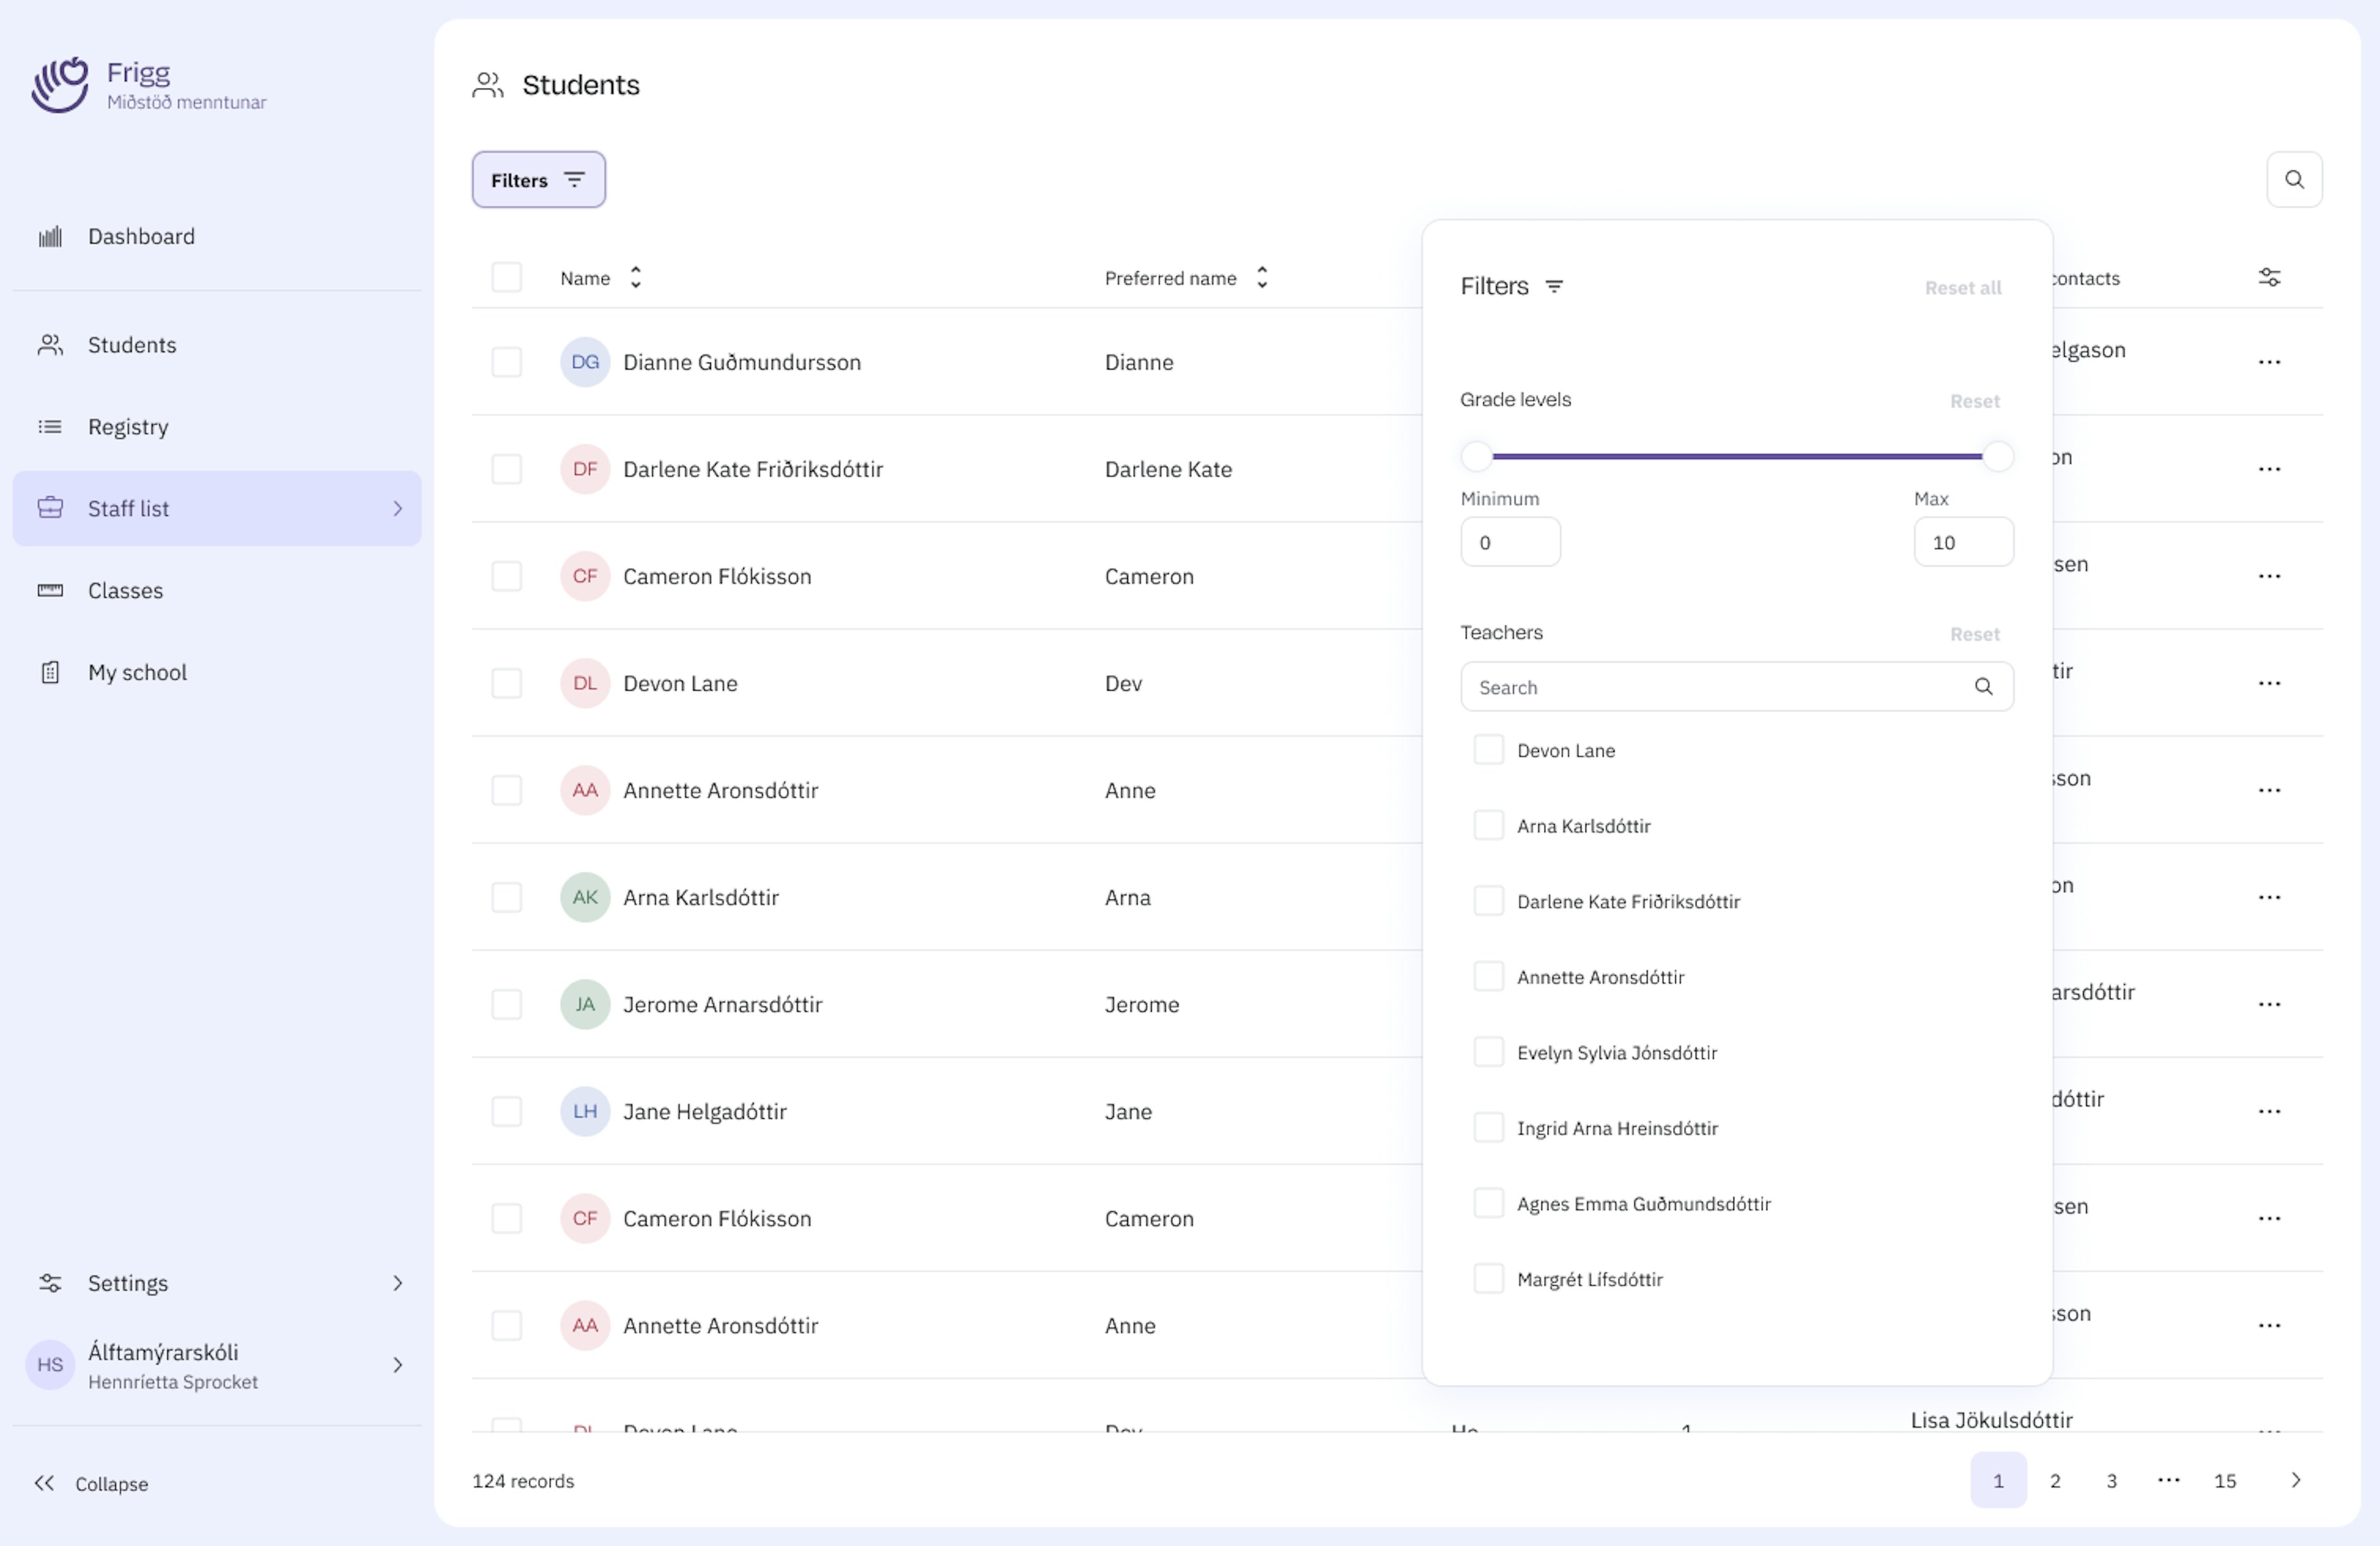Click the Frigg logo icon
This screenshot has height=1546, width=2380.
(x=60, y=85)
